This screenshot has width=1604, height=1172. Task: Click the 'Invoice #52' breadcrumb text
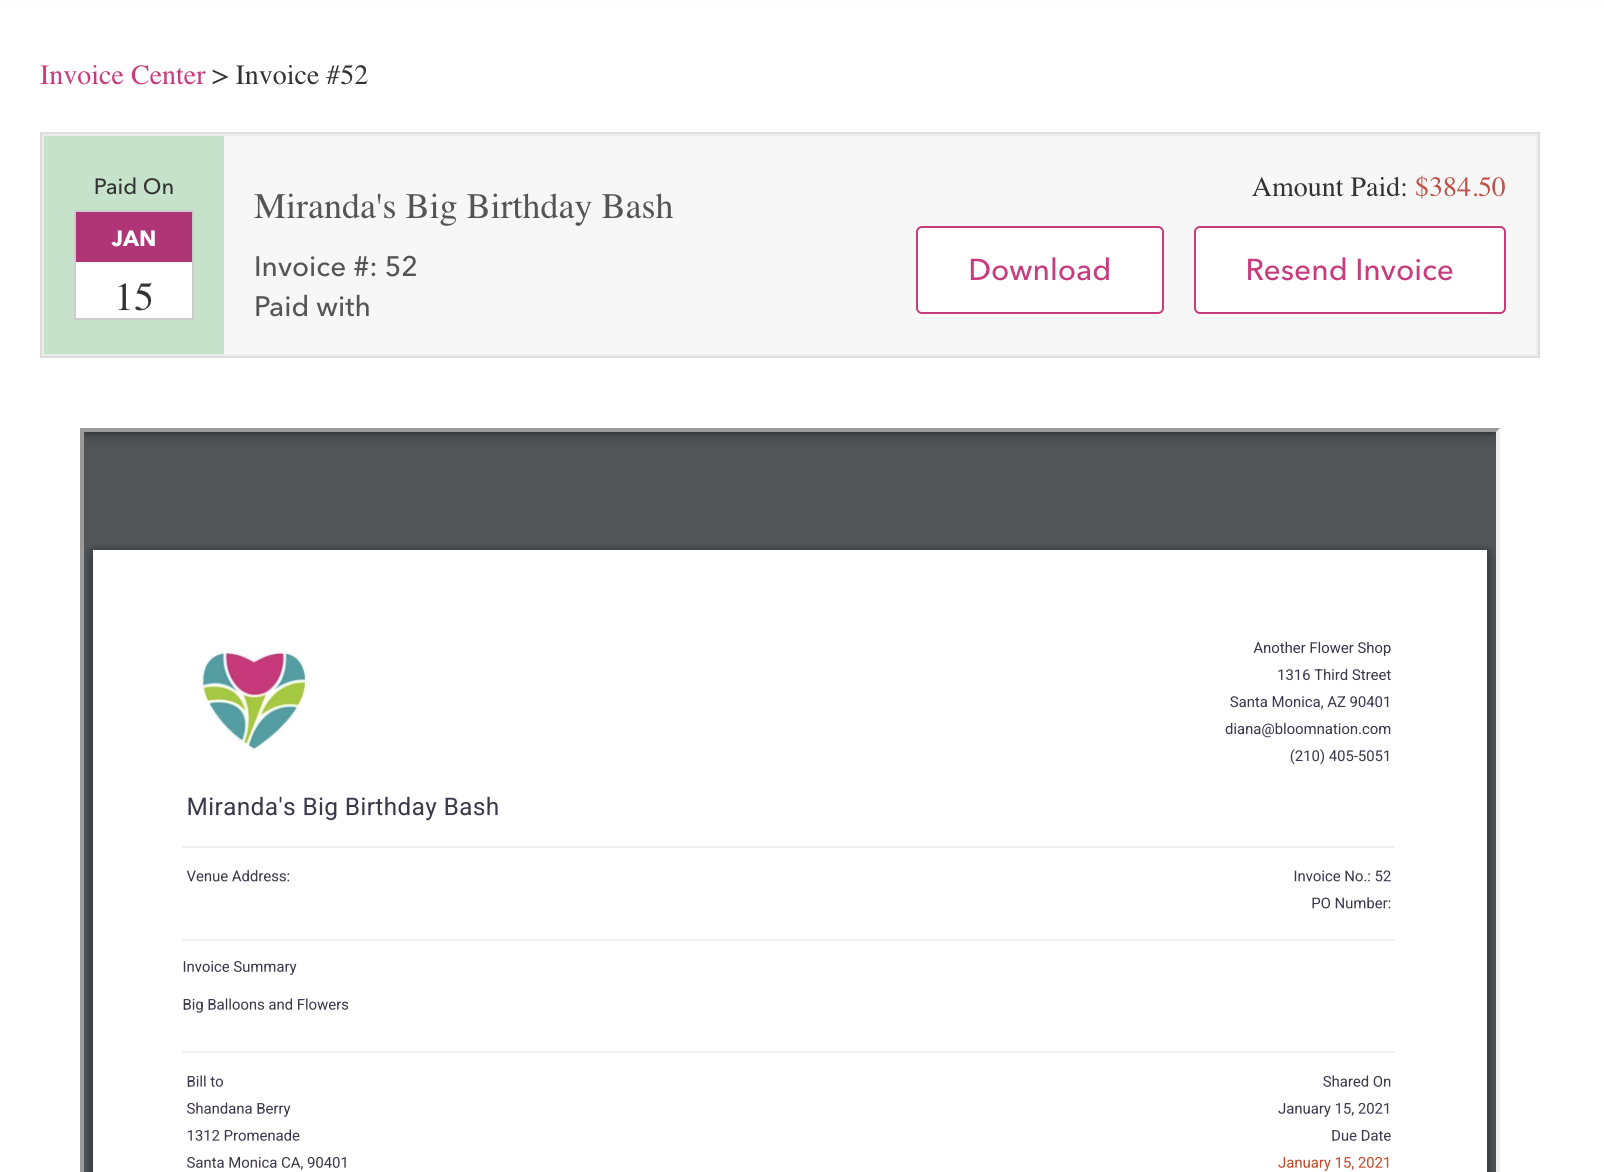(x=302, y=75)
